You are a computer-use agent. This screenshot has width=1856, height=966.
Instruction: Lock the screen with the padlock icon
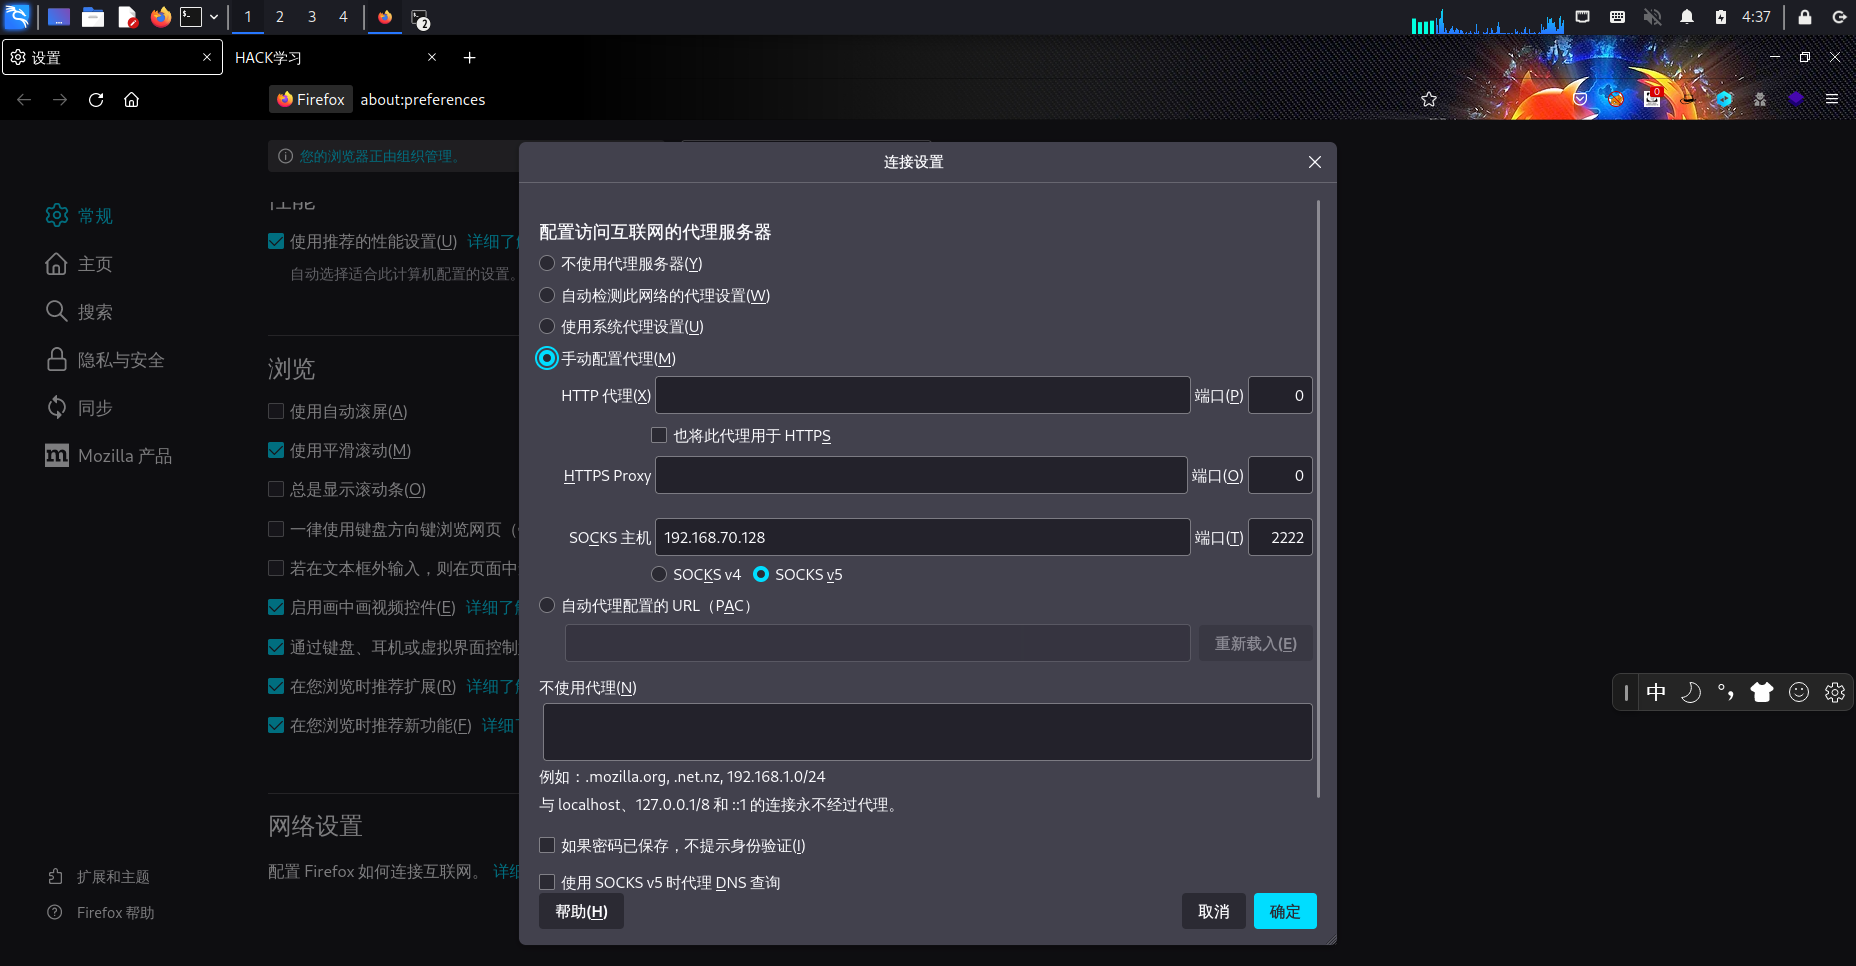1805,17
